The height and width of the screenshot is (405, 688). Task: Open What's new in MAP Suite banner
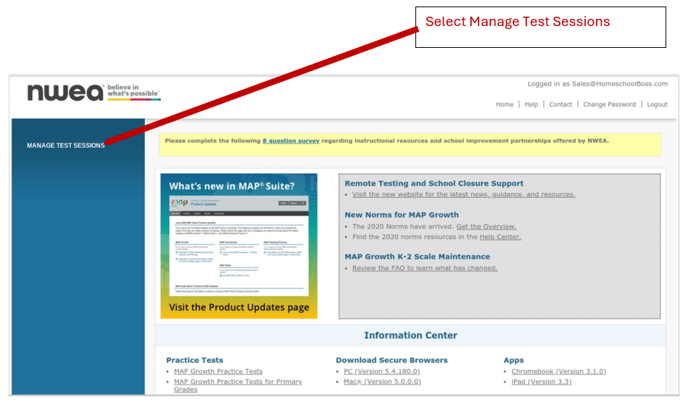click(239, 246)
